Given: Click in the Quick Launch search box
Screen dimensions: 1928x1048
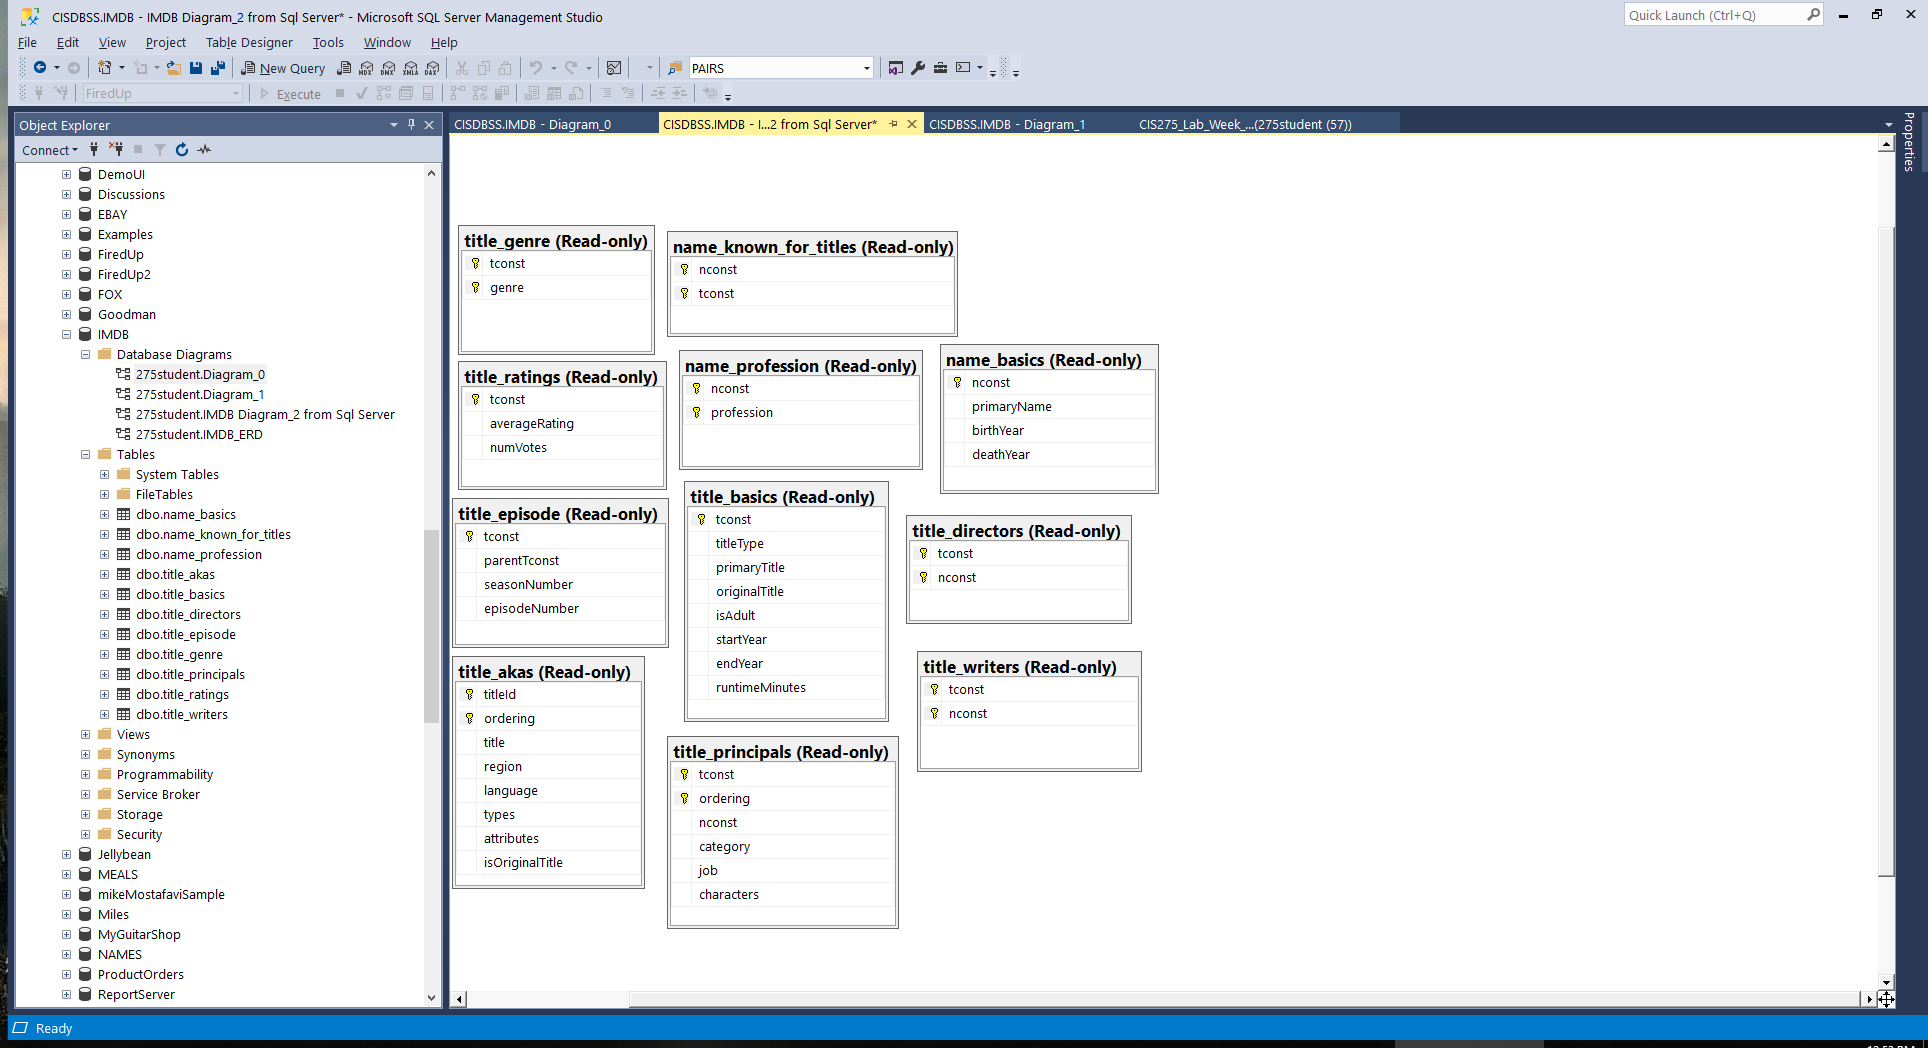Looking at the screenshot, I should (x=1715, y=15).
